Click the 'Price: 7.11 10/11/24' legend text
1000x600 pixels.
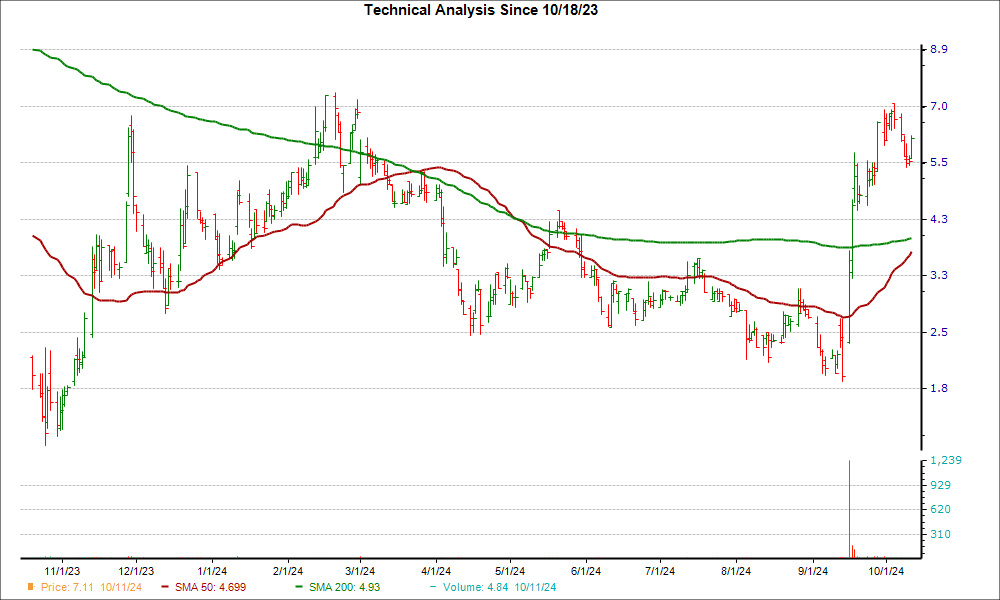pos(91,587)
